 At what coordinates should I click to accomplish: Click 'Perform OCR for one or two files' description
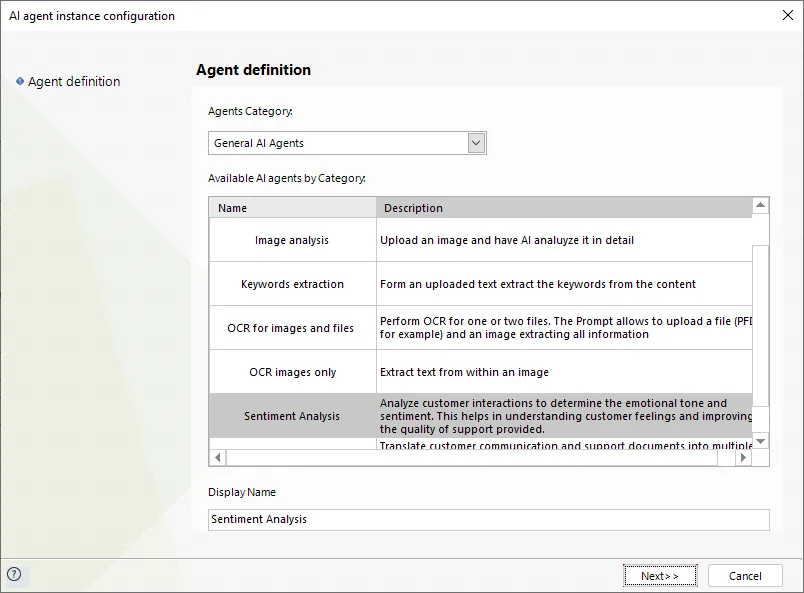click(x=566, y=328)
